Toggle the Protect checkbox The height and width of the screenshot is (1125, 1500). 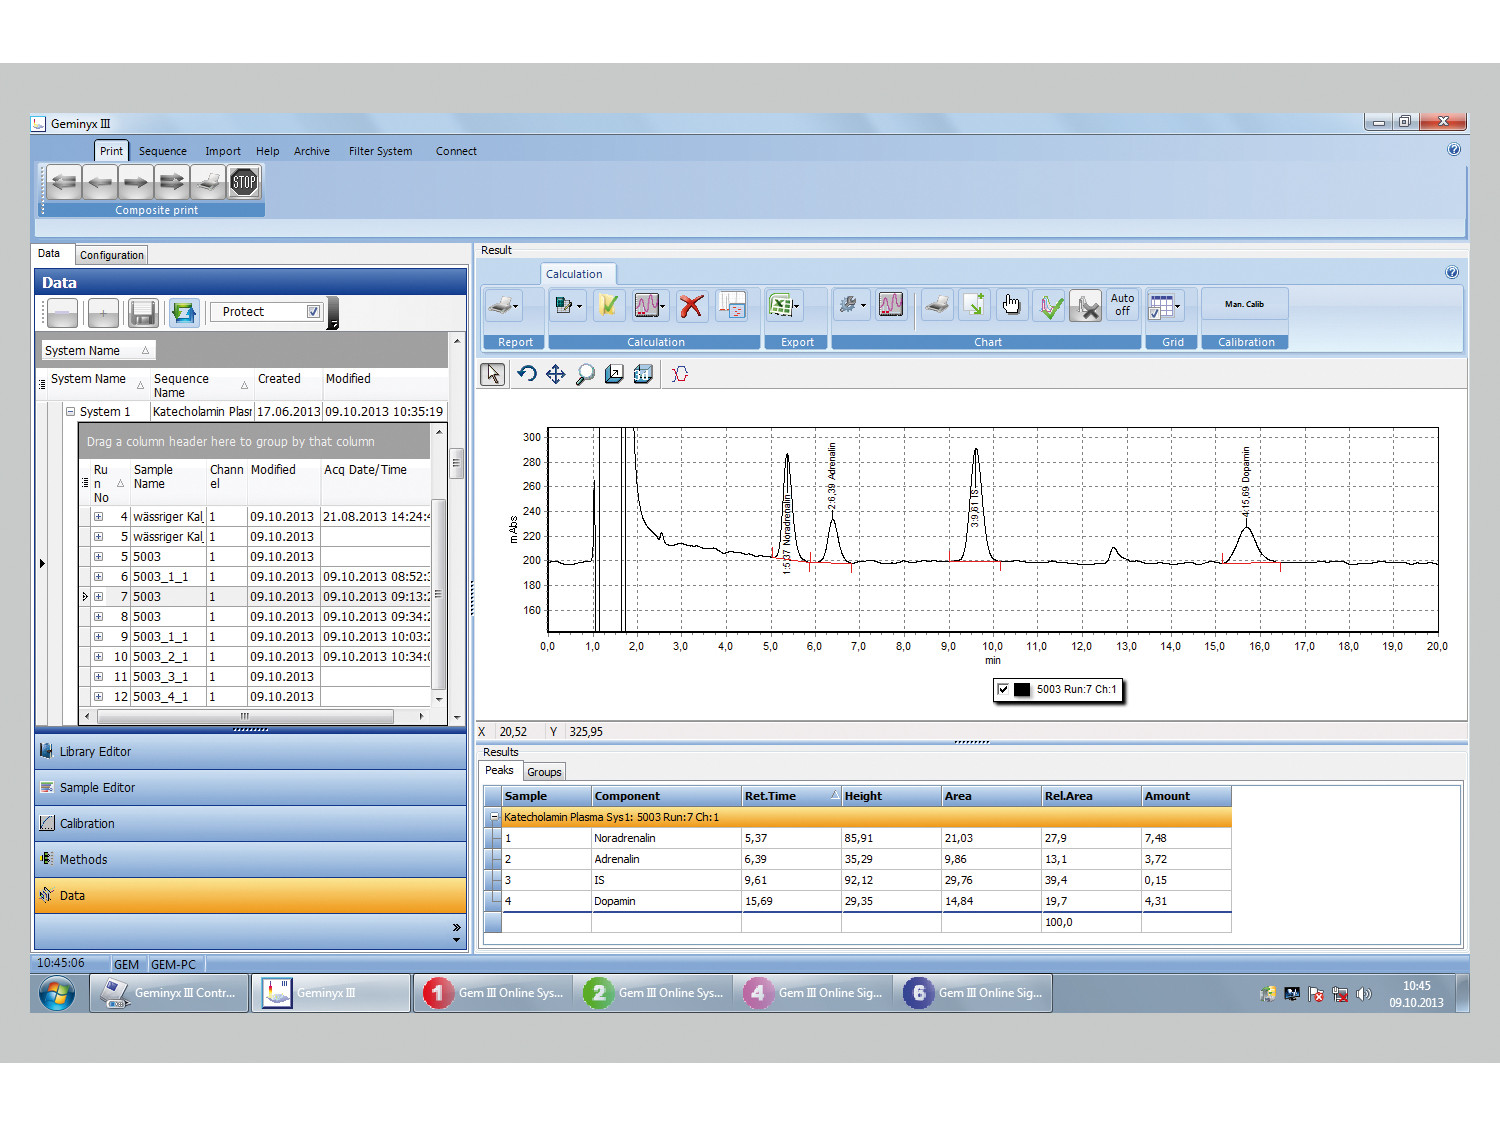[x=313, y=312]
